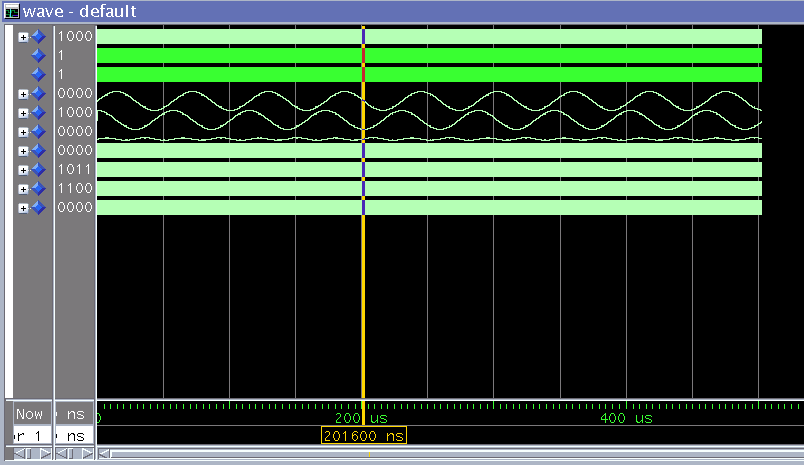This screenshot has width=804, height=465.
Task: Select the diamond icon of the flat noisy 0000 signal
Action: click(38, 132)
